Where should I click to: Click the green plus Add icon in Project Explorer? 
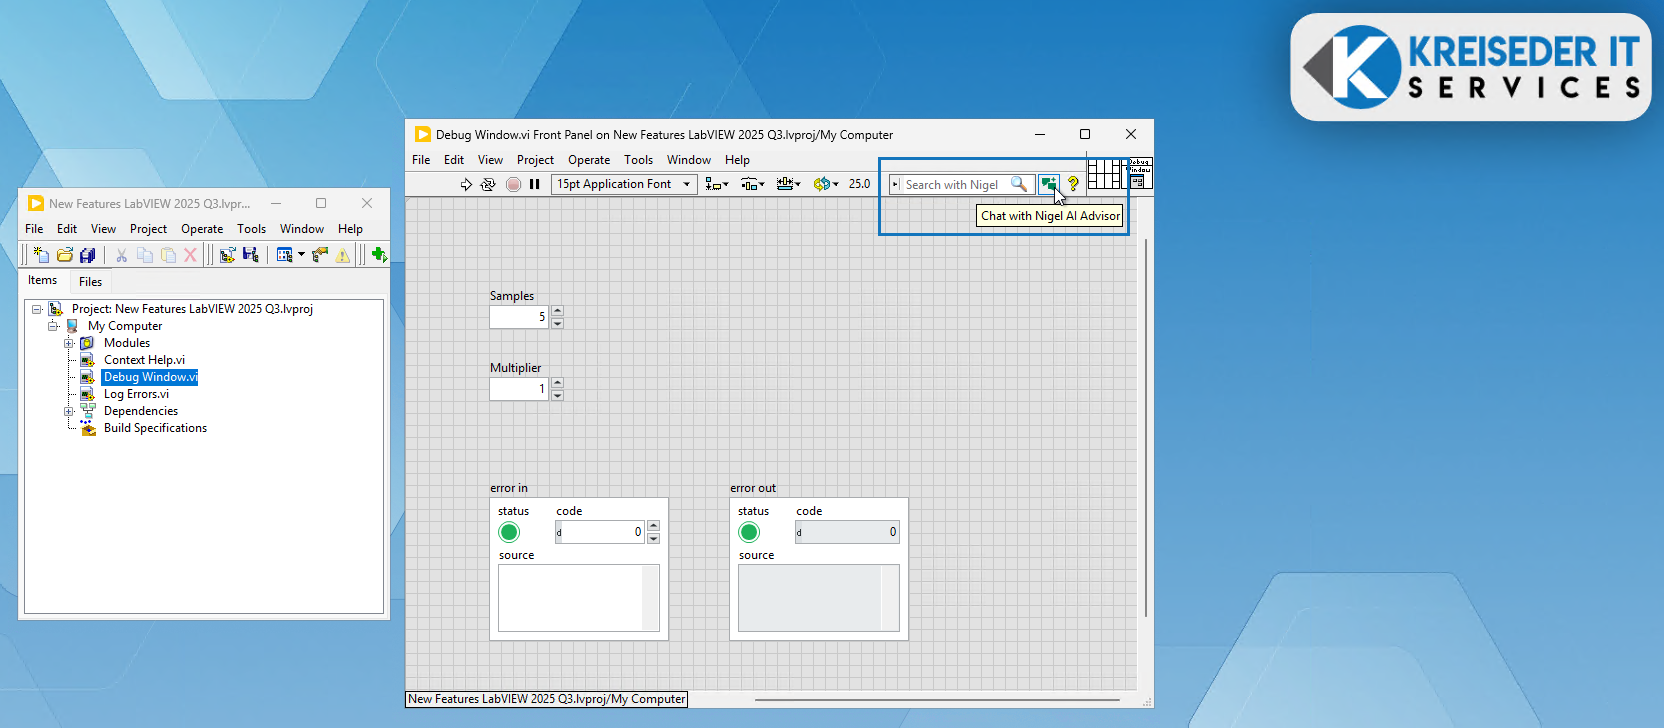tap(379, 255)
